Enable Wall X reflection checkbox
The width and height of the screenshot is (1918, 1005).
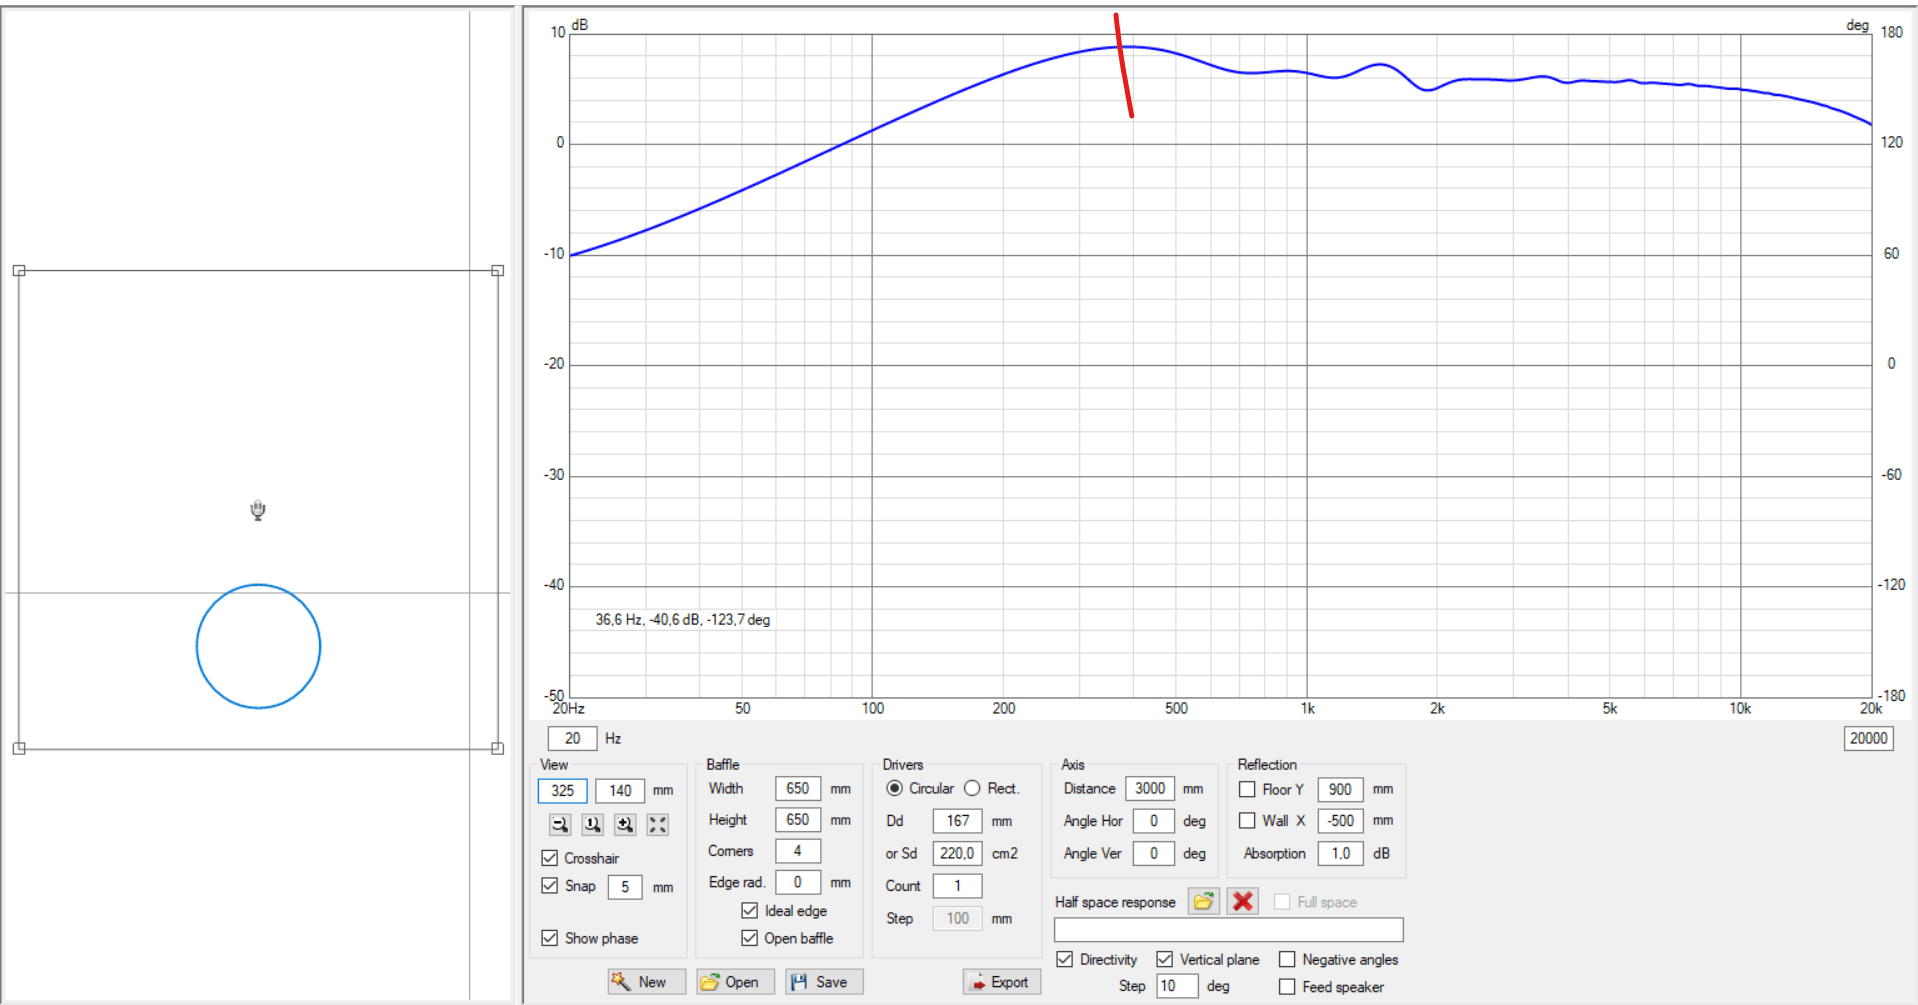(1247, 821)
